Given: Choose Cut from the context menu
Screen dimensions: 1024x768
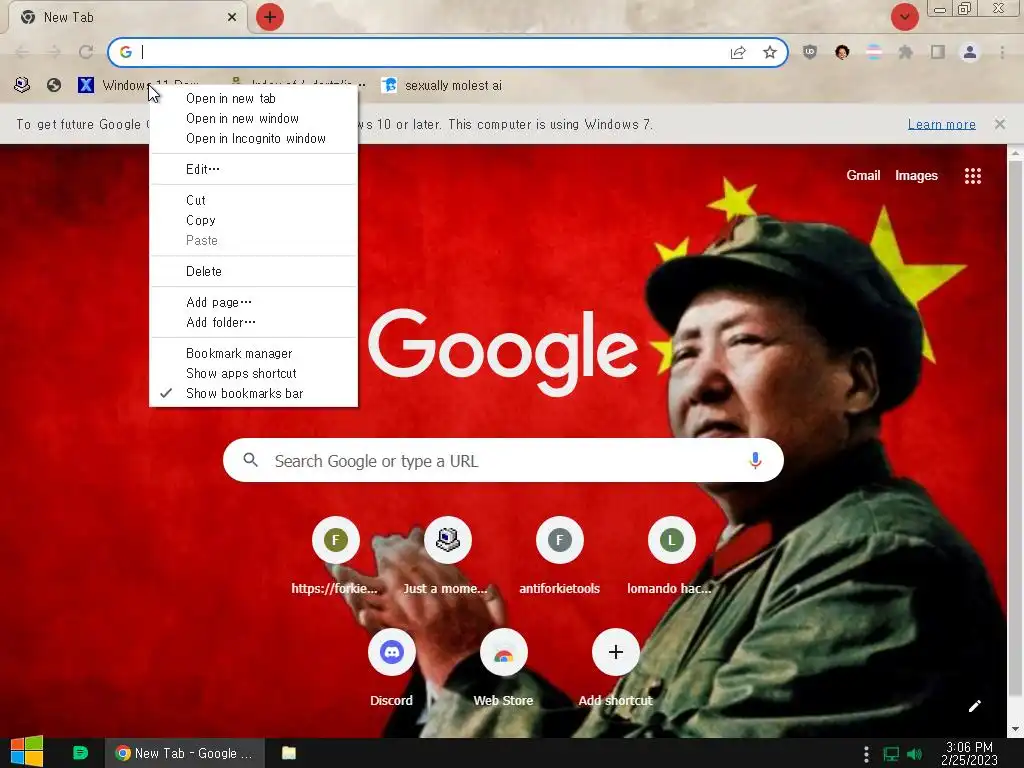Looking at the screenshot, I should pyautogui.click(x=253, y=200).
